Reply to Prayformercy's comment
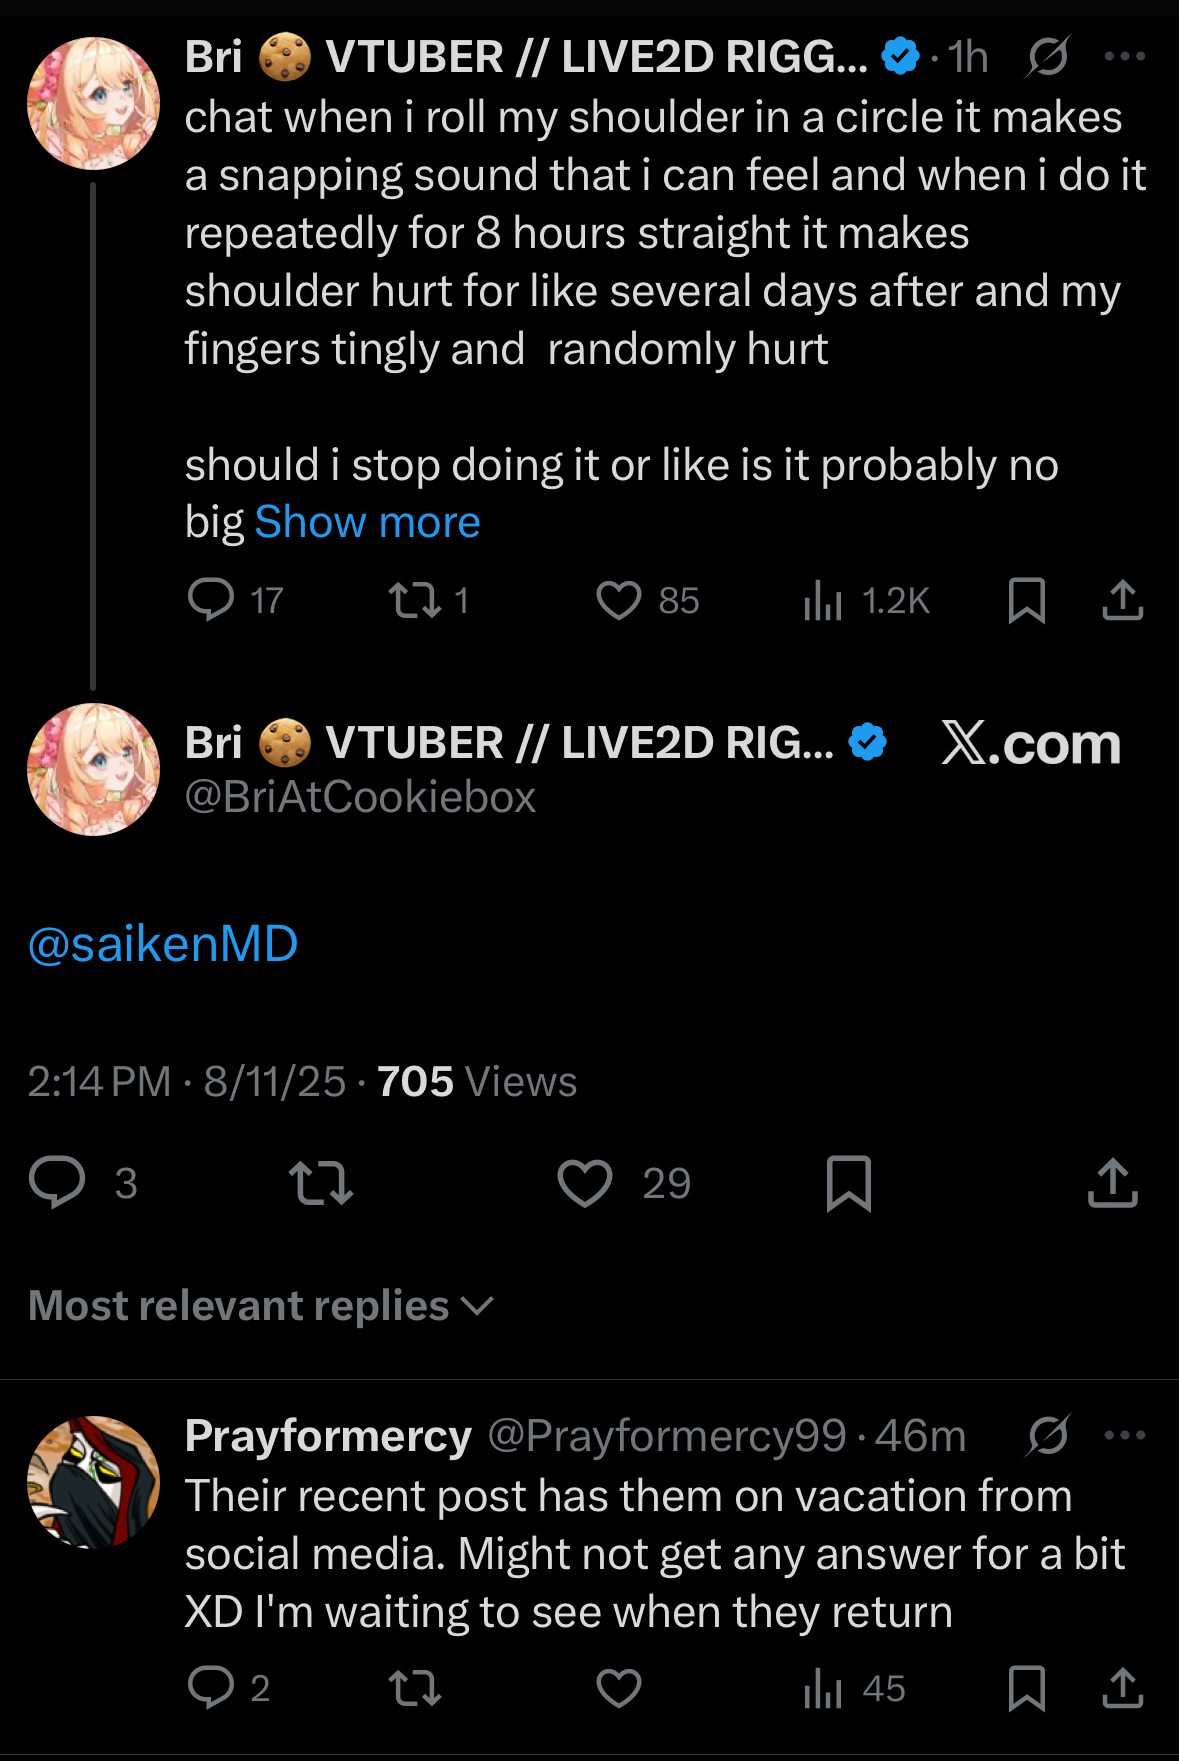The height and width of the screenshot is (1761, 1179). click(x=211, y=1689)
